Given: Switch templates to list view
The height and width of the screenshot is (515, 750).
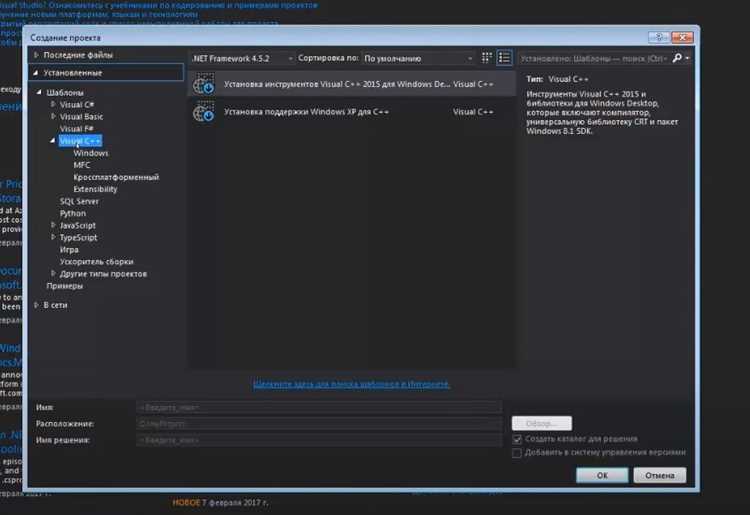Looking at the screenshot, I should pos(504,58).
